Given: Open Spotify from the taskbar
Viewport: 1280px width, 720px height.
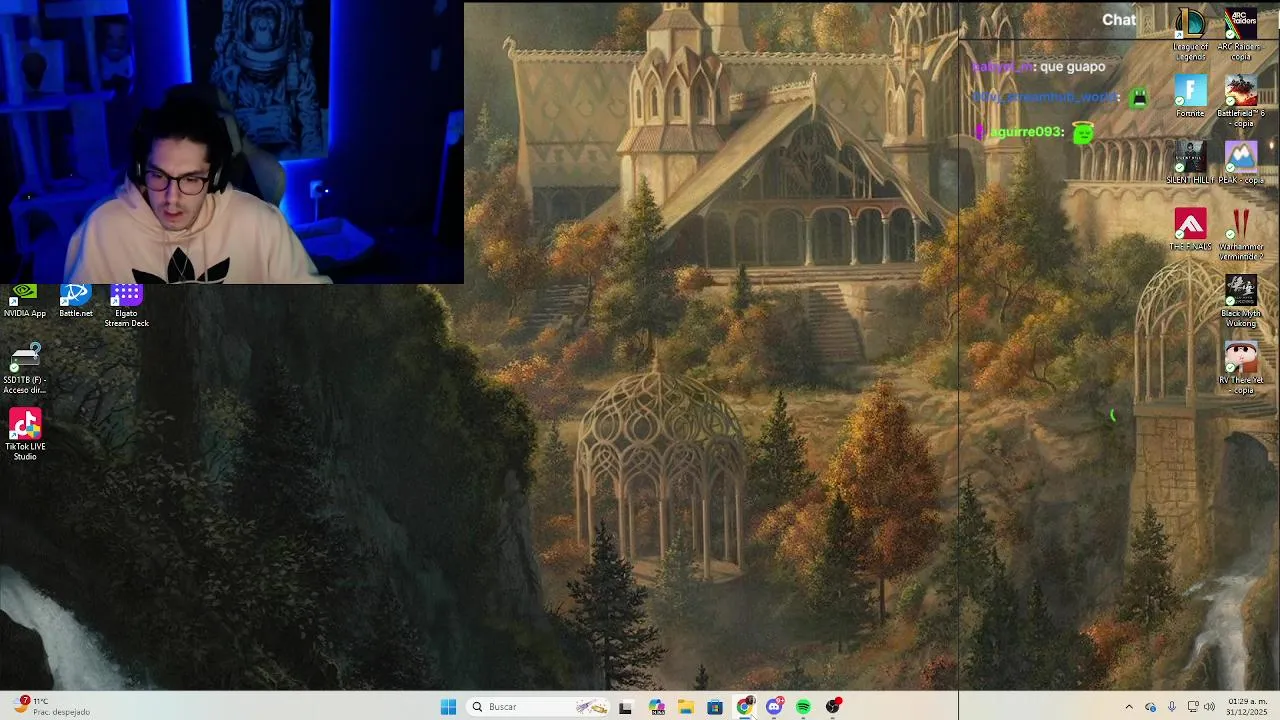Looking at the screenshot, I should (803, 707).
